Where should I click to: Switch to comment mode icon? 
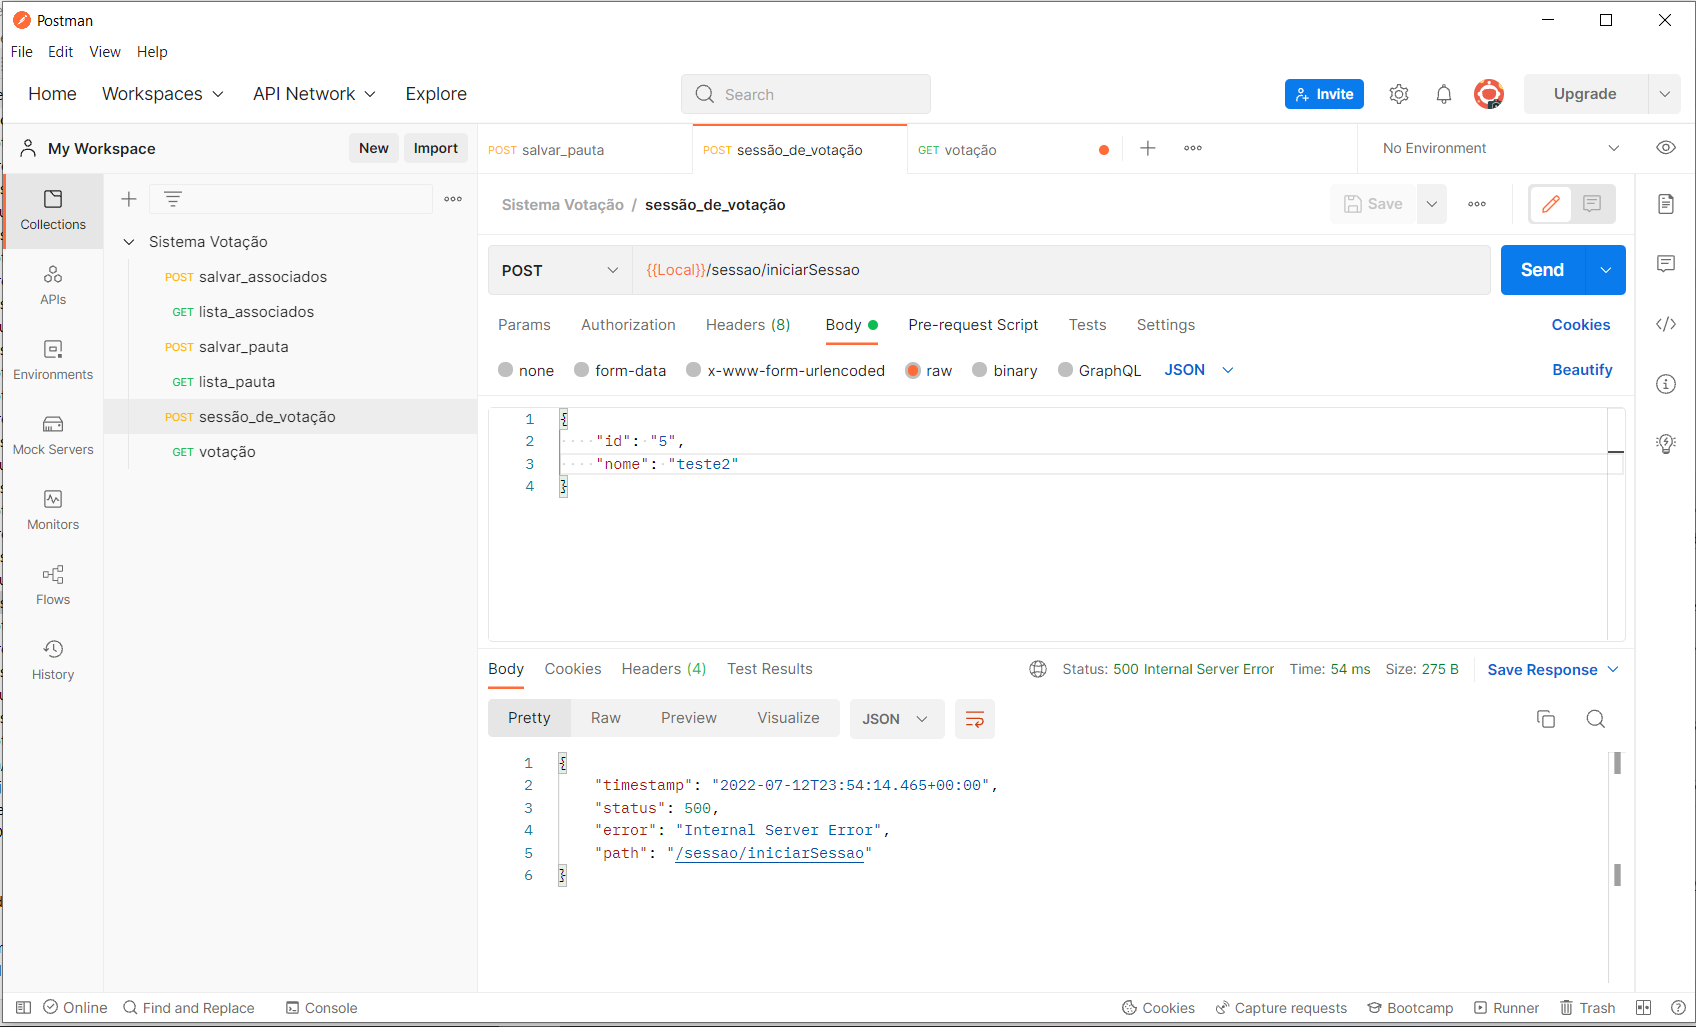click(x=1592, y=204)
